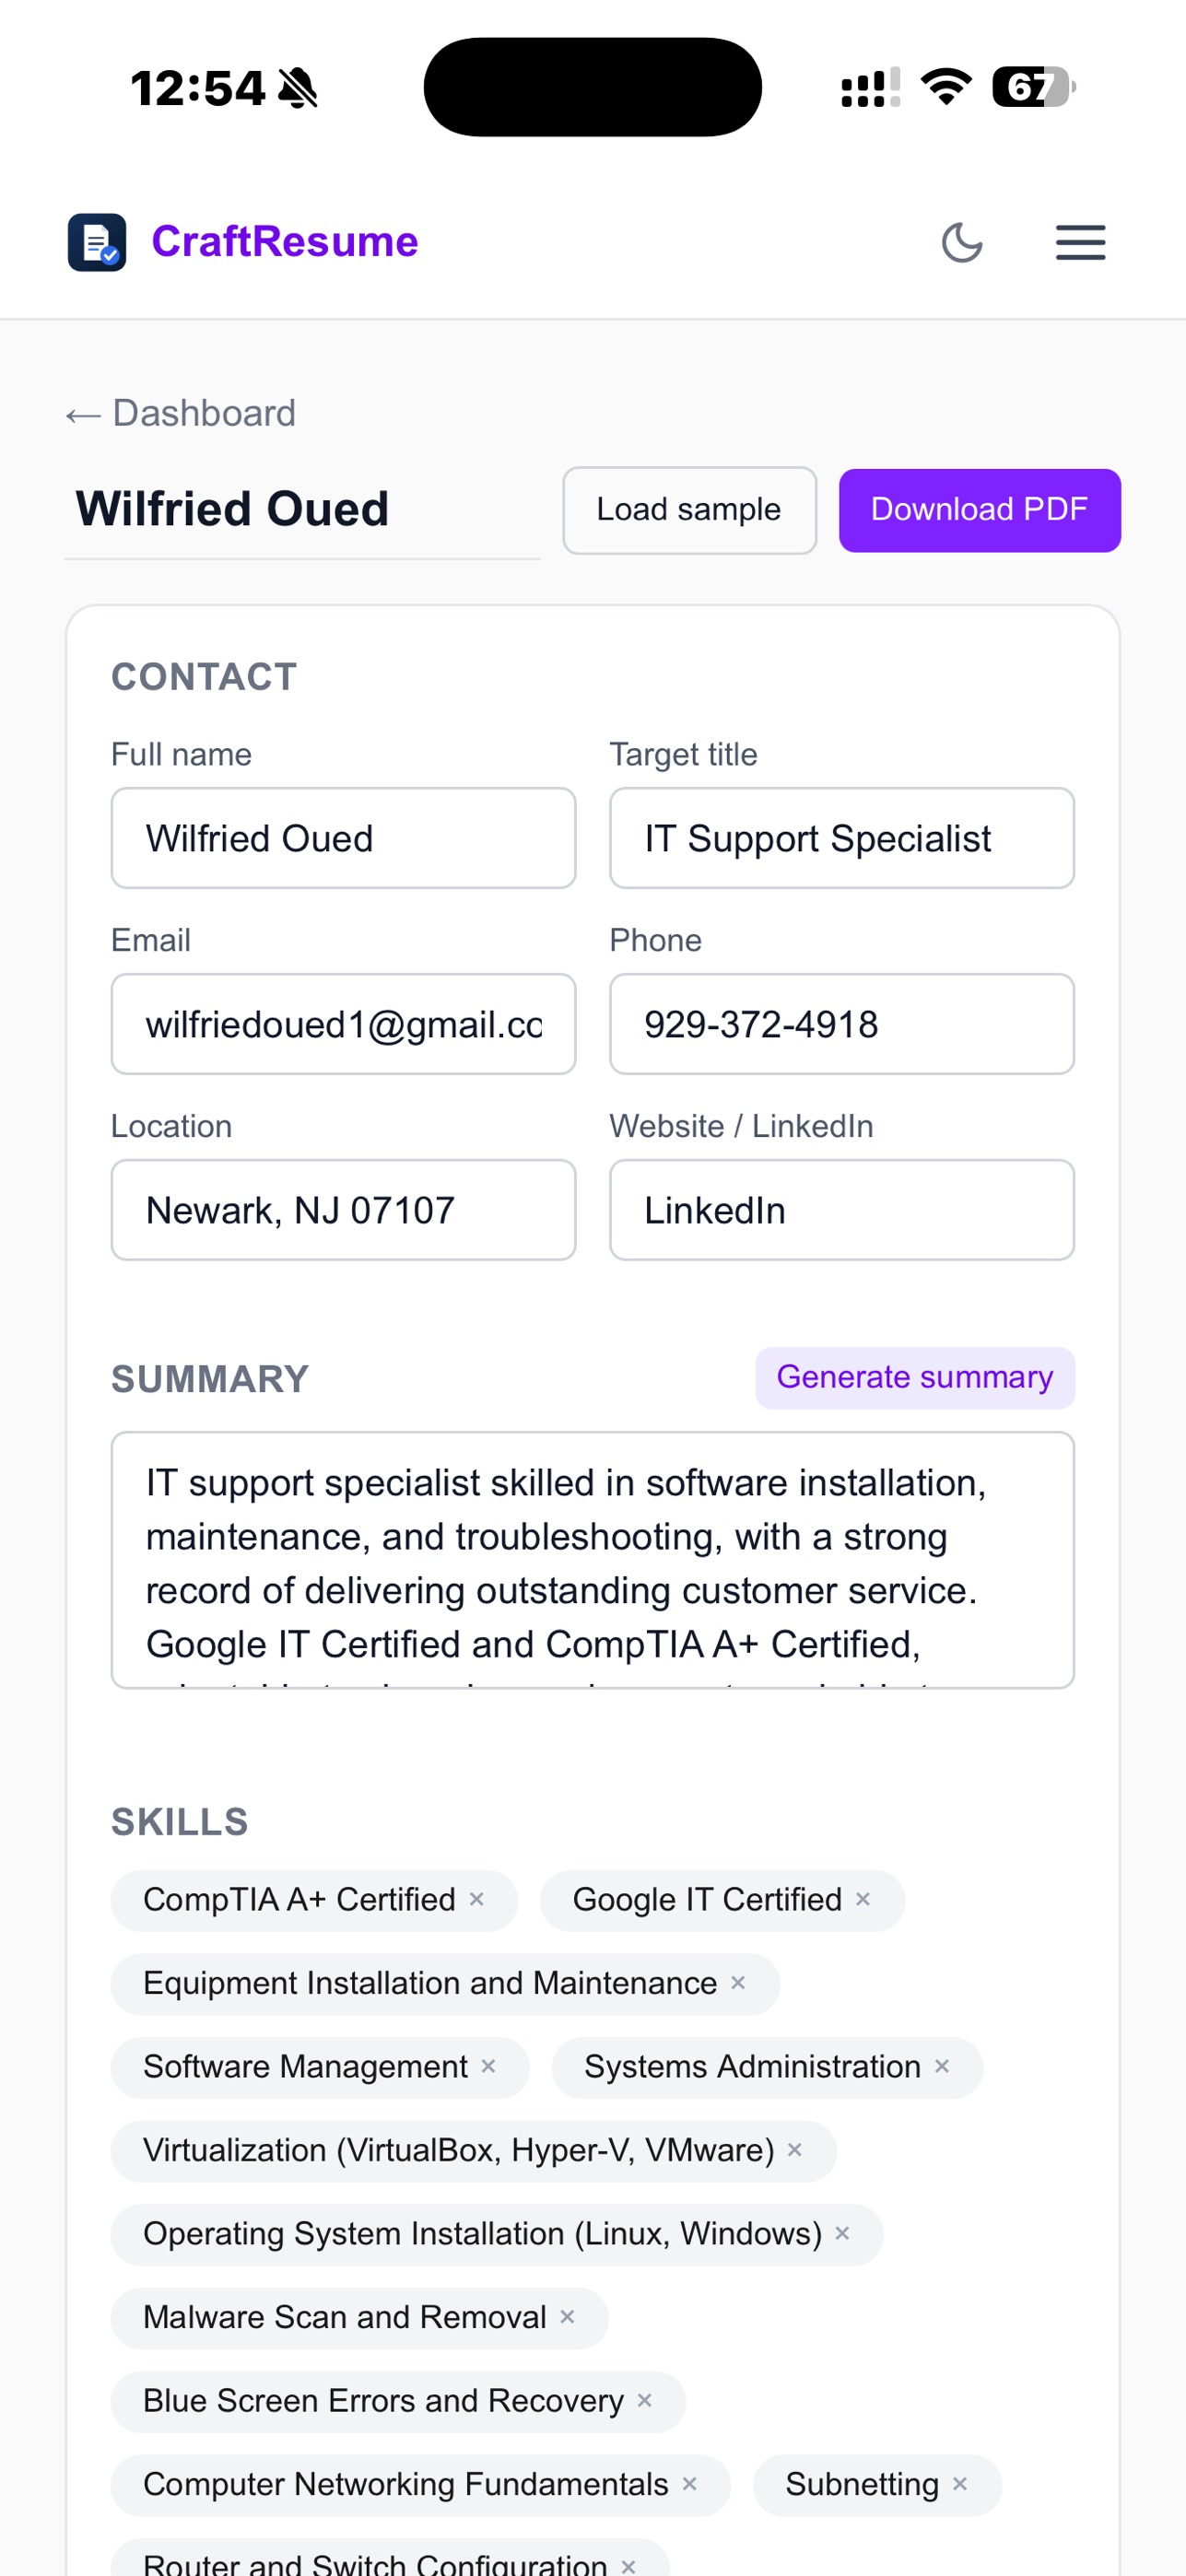This screenshot has height=2576, width=1186.
Task: Delete the Software Management skill chip
Action: tap(488, 2066)
